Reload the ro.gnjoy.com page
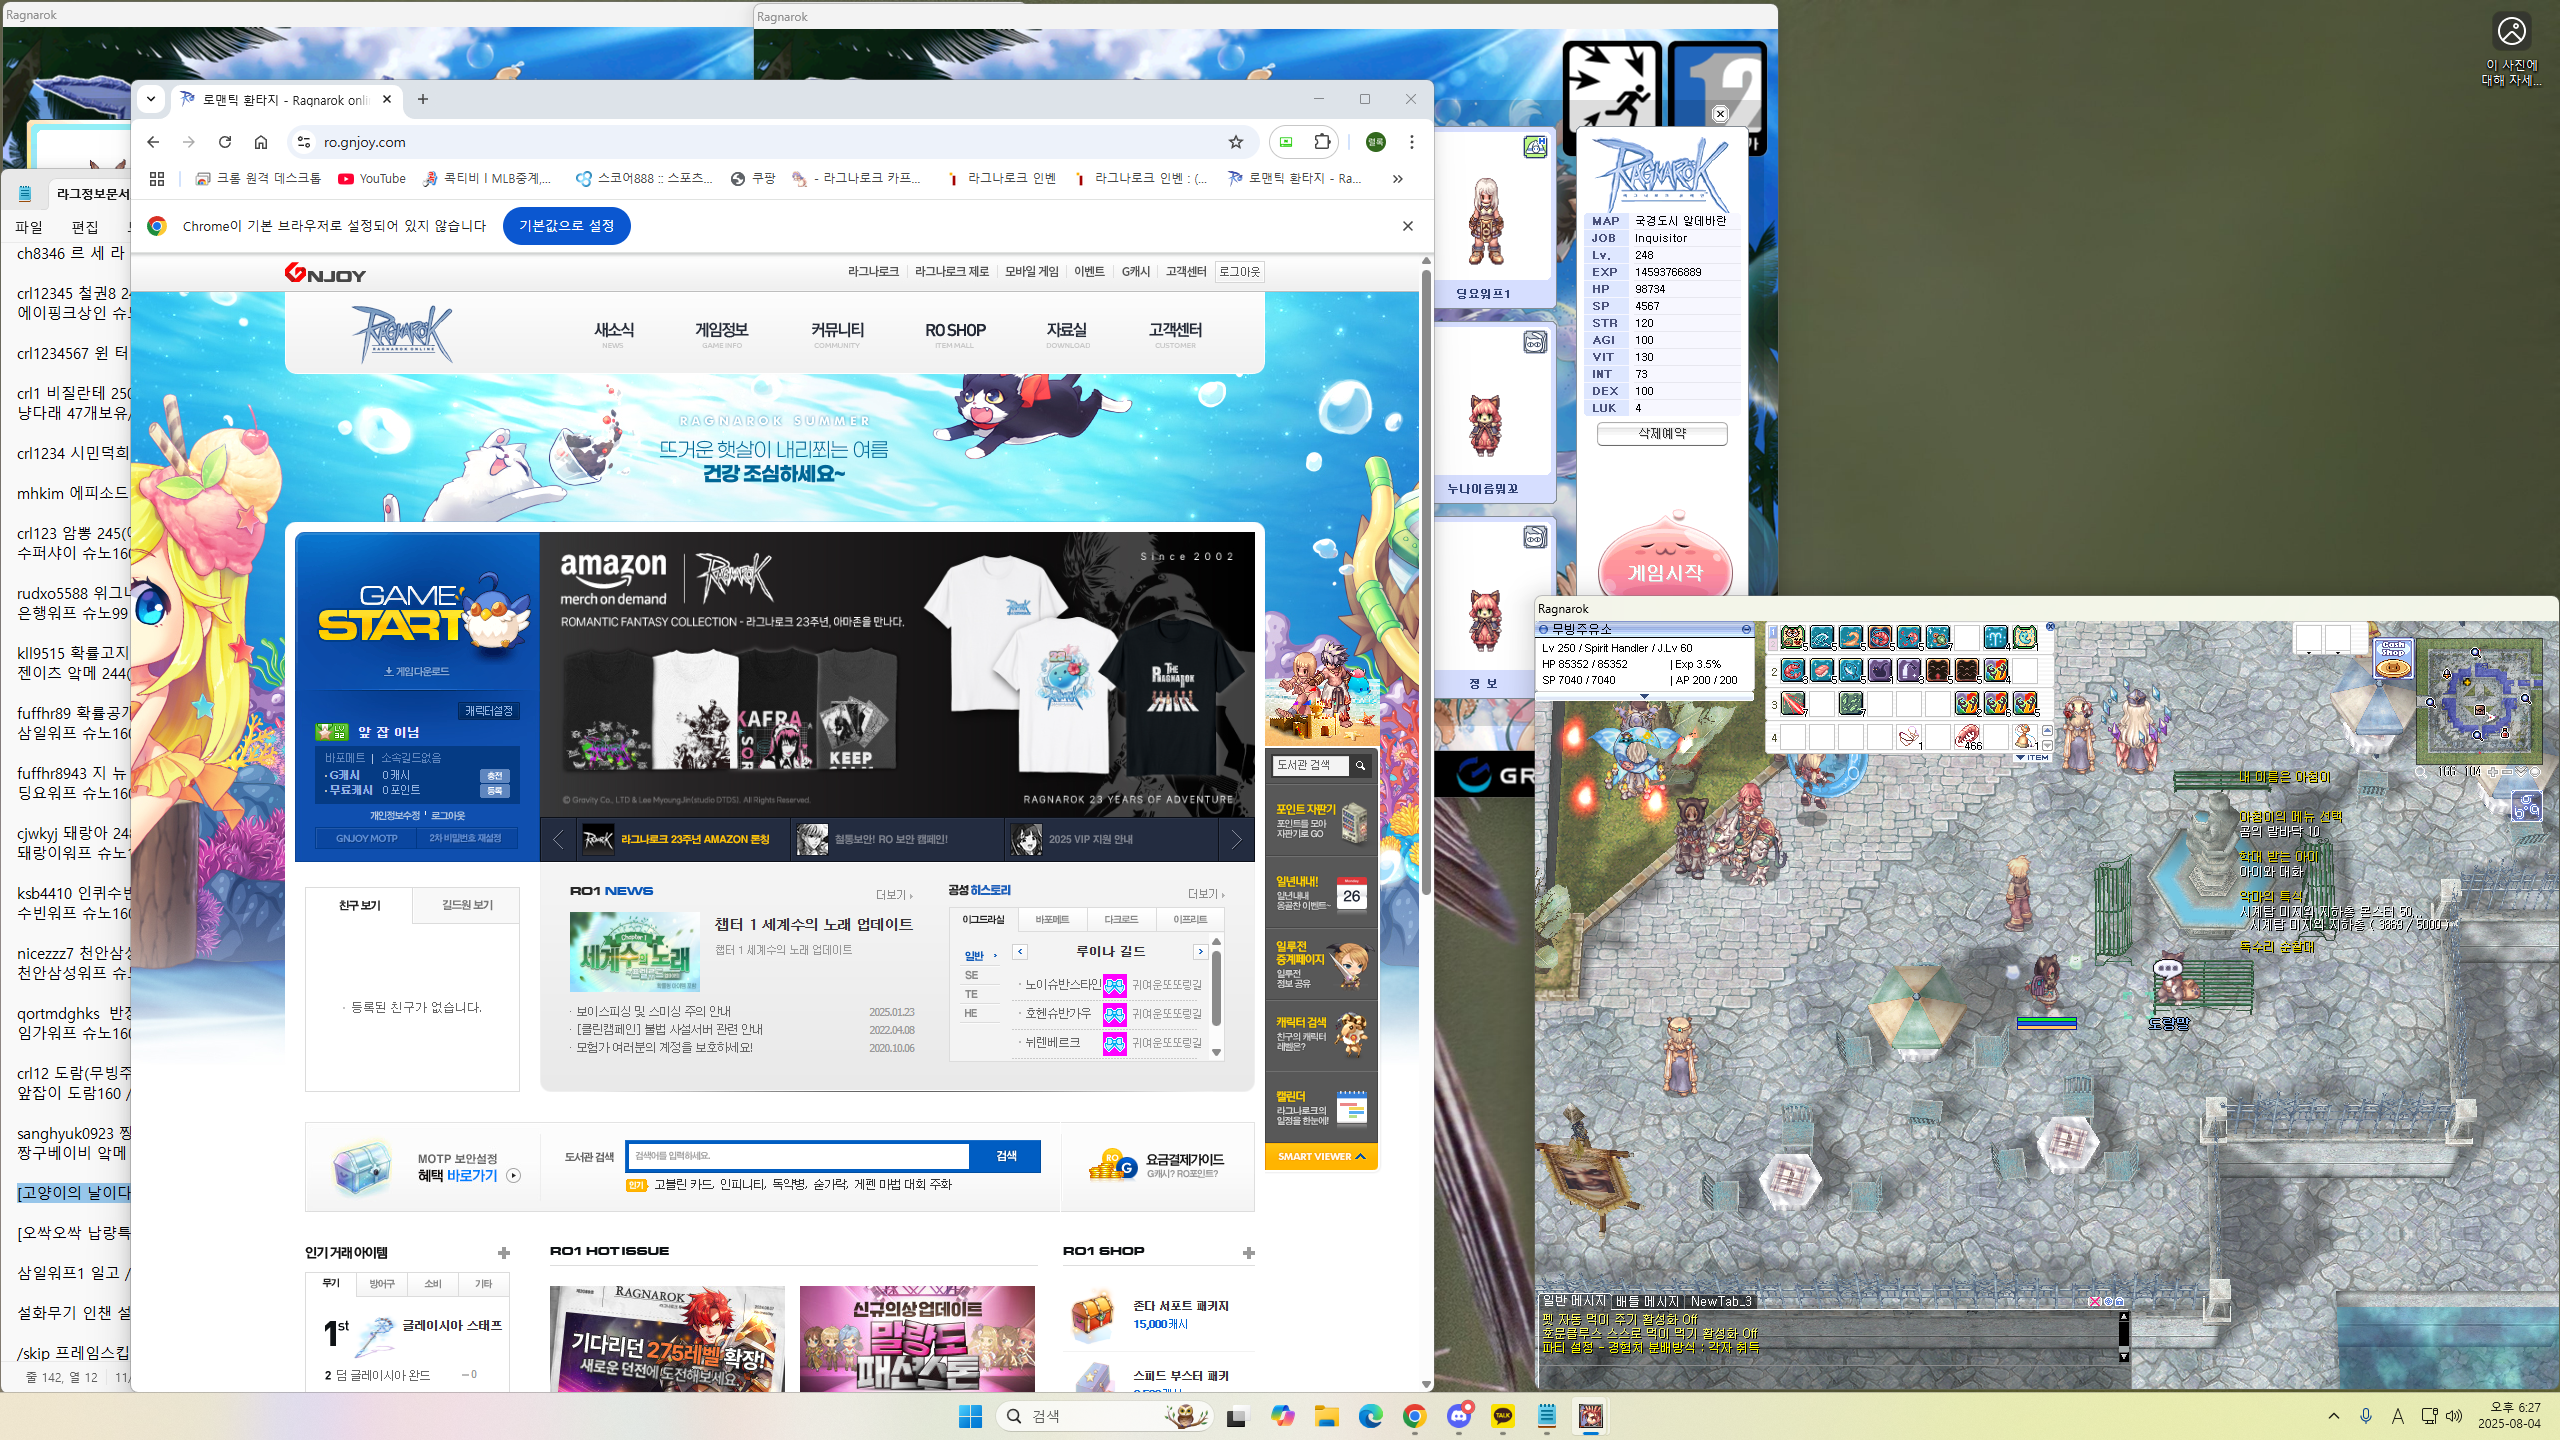This screenshot has height=1440, width=2560. [225, 142]
